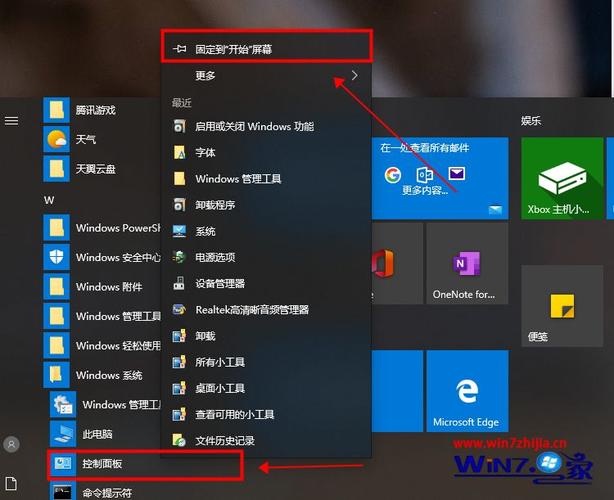The width and height of the screenshot is (614, 500).
Task: Choose 所有小工具 in recent list
Action: 266,362
